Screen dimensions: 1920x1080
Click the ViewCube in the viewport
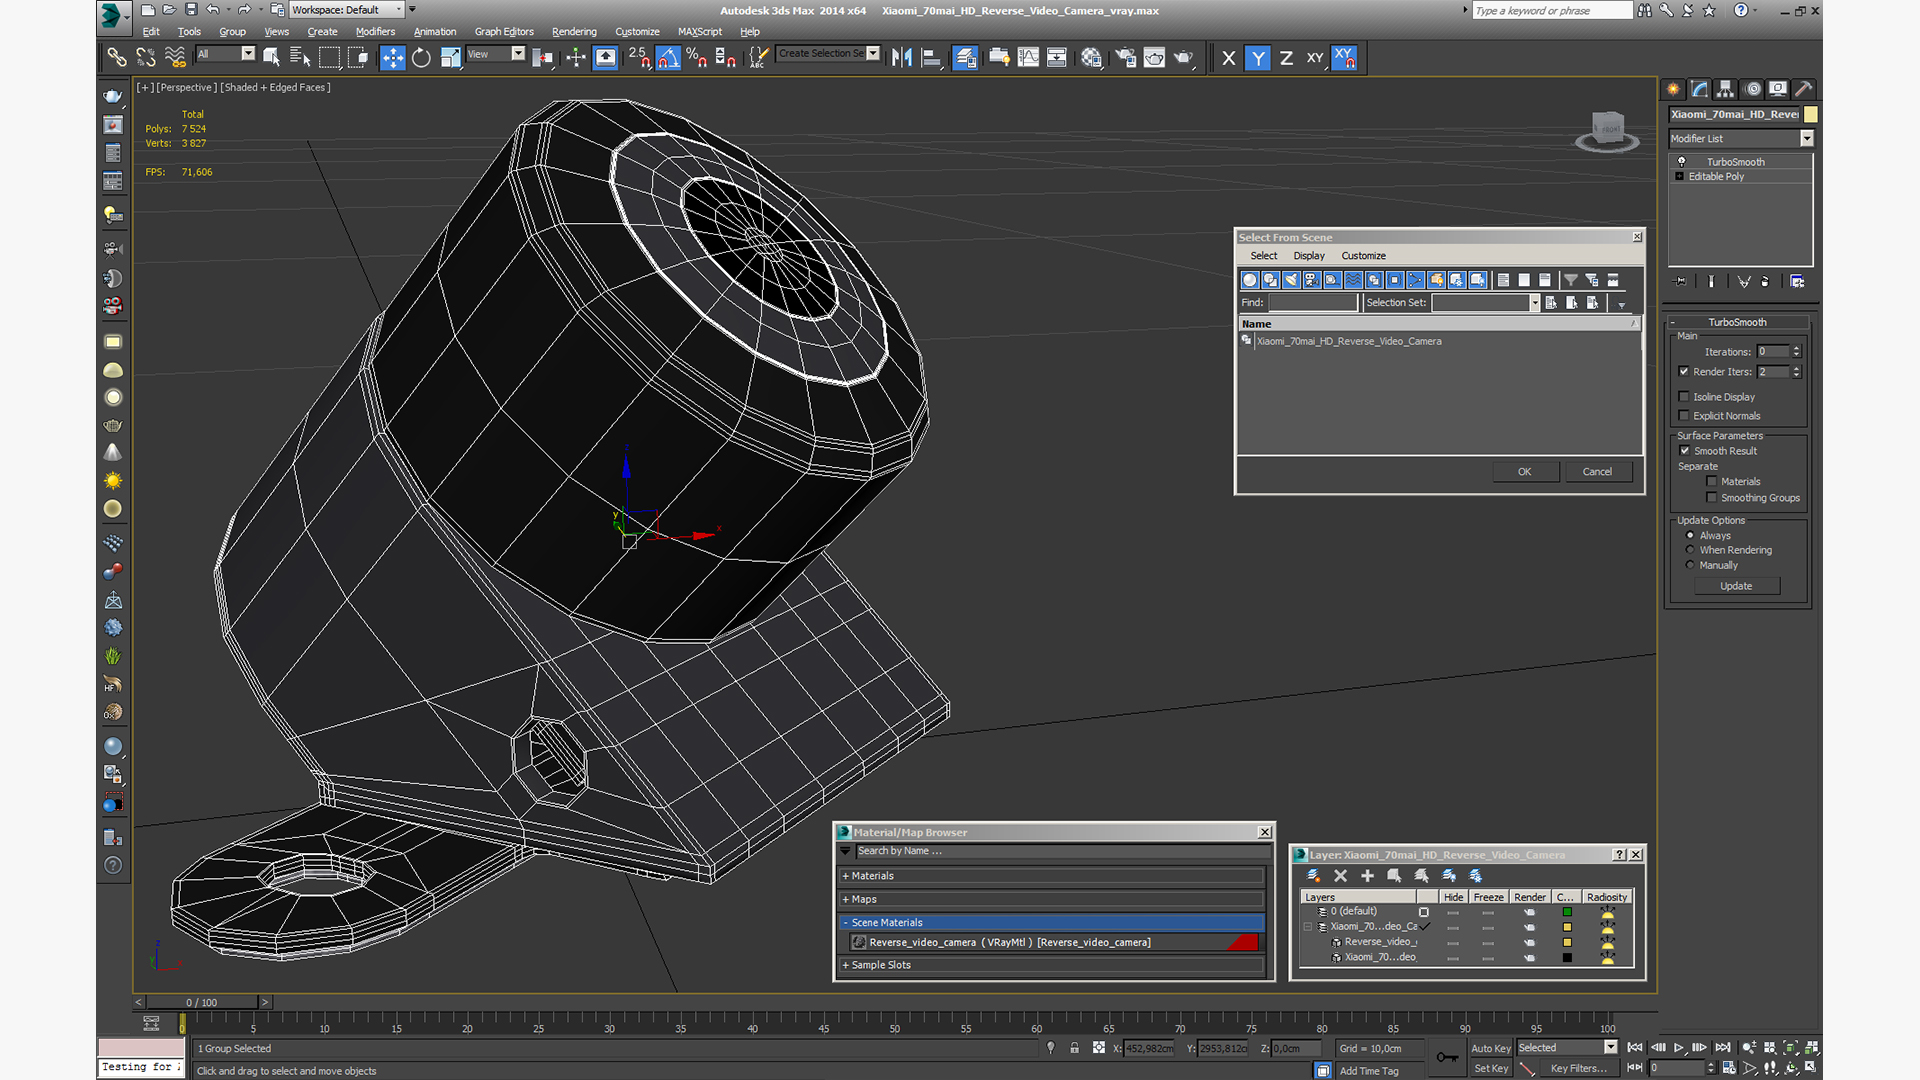[x=1607, y=129]
